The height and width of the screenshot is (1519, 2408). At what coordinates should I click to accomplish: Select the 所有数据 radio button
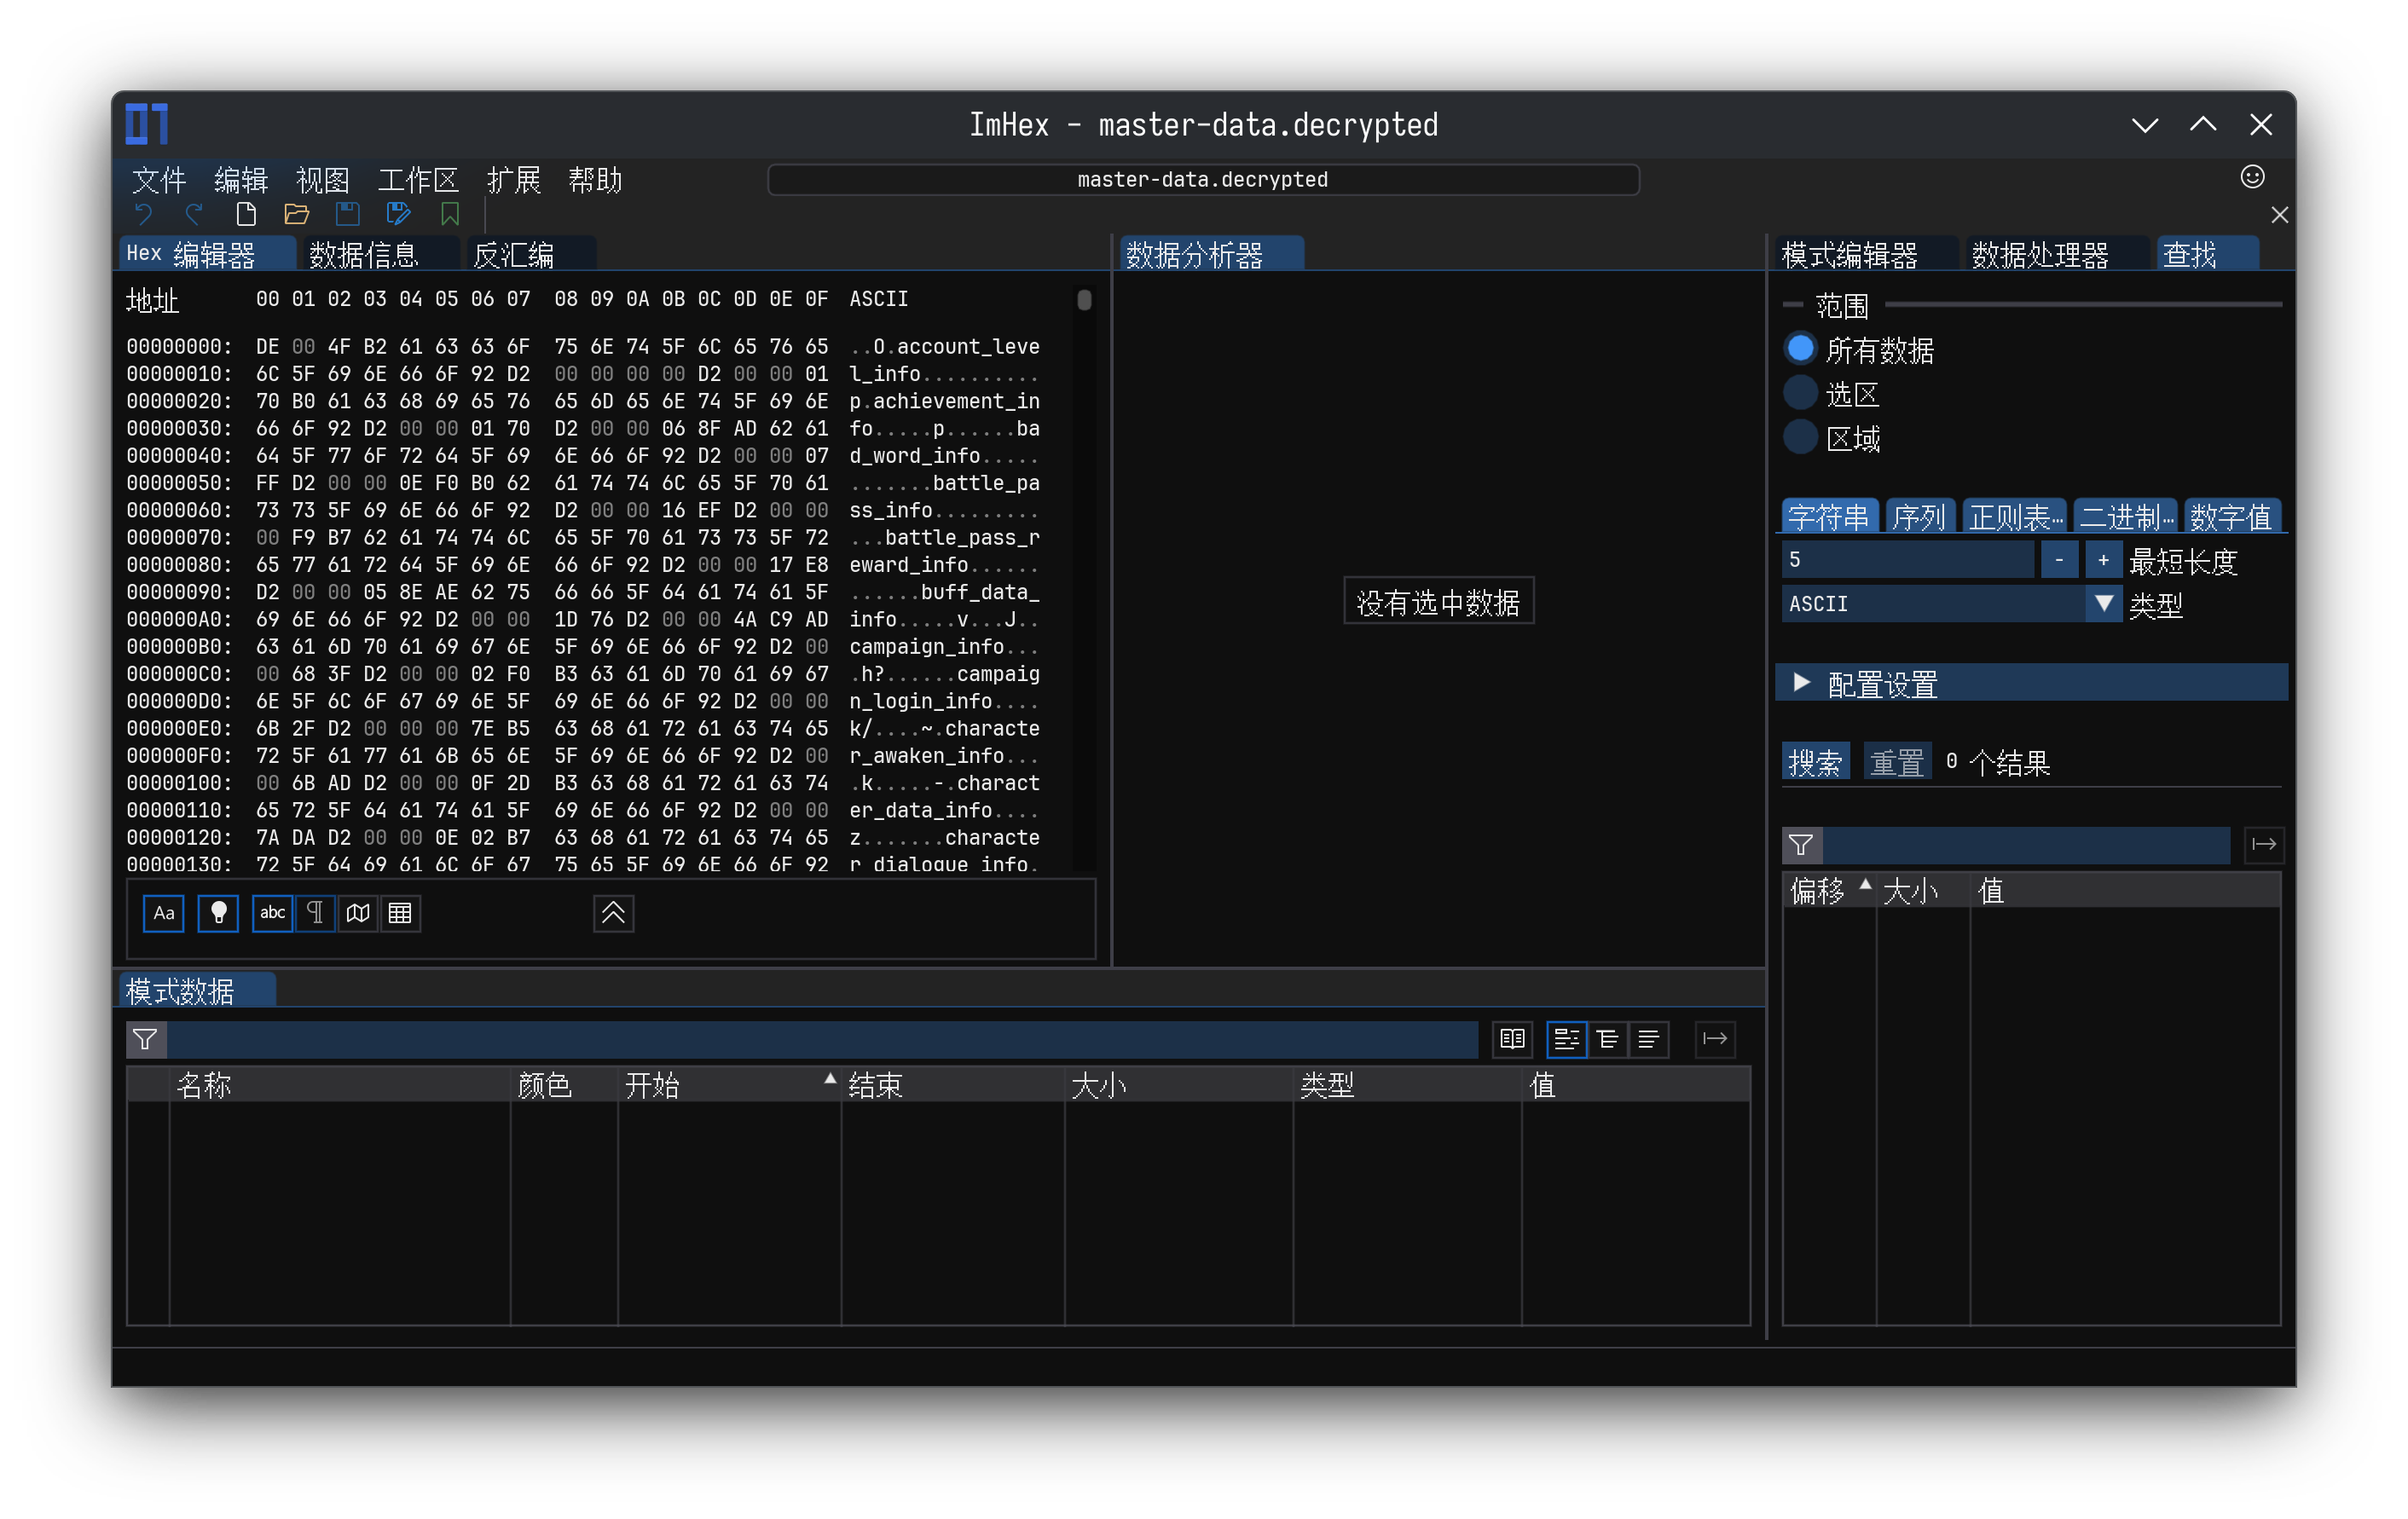[1800, 349]
